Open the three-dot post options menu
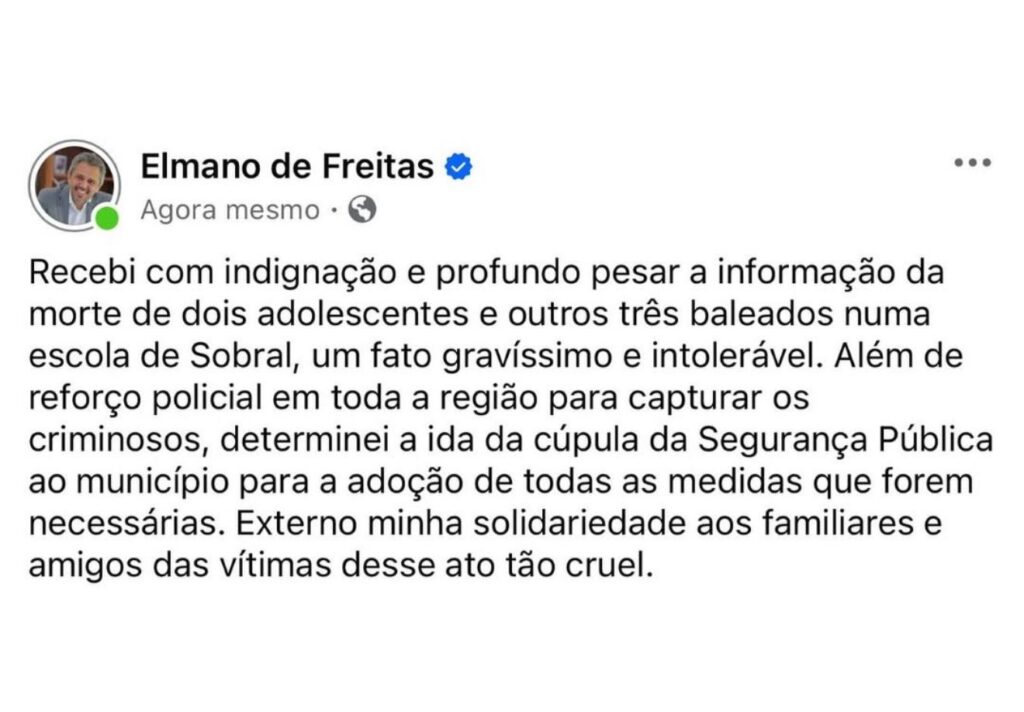This screenshot has height=712, width=1024. [972, 163]
